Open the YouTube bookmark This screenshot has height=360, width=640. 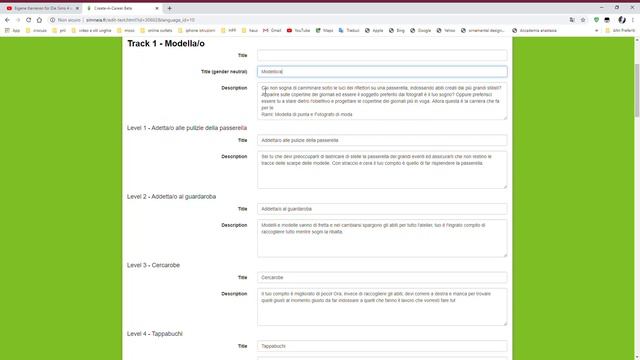(298, 31)
